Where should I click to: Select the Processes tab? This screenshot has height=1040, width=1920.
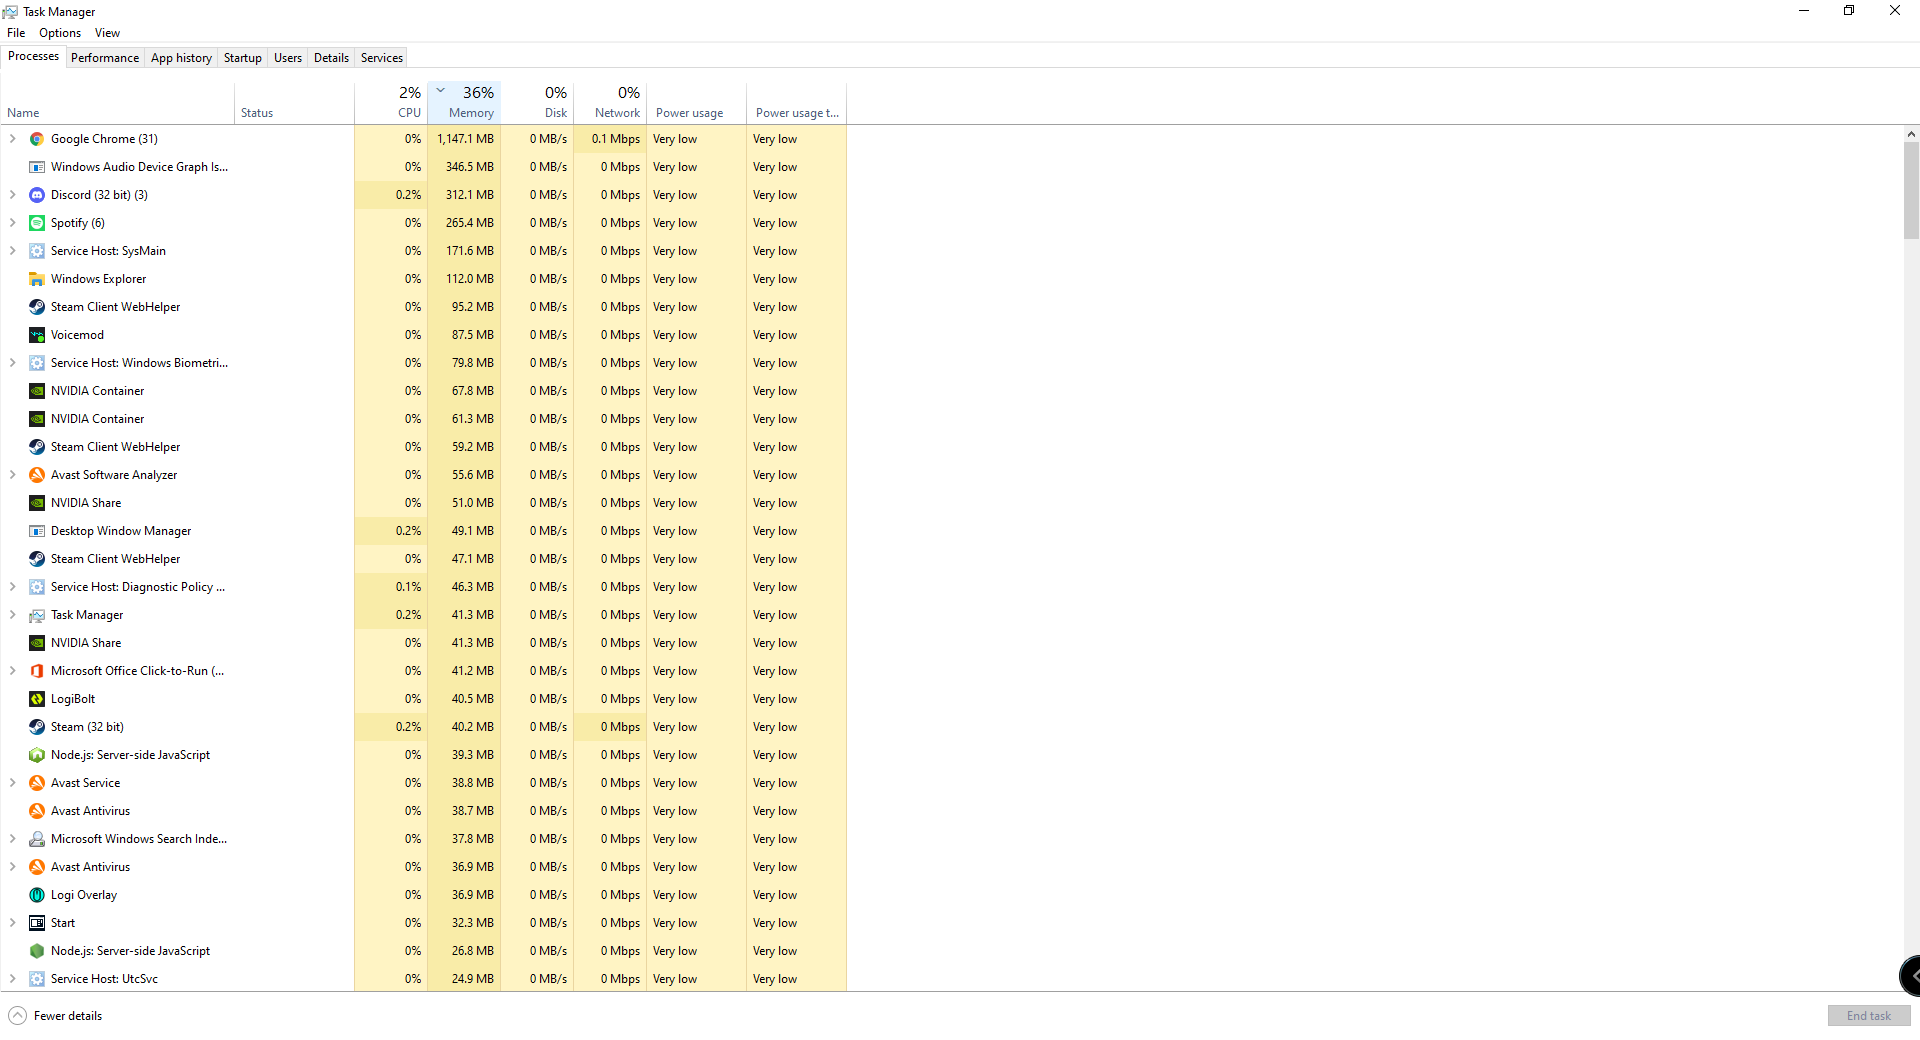click(33, 57)
